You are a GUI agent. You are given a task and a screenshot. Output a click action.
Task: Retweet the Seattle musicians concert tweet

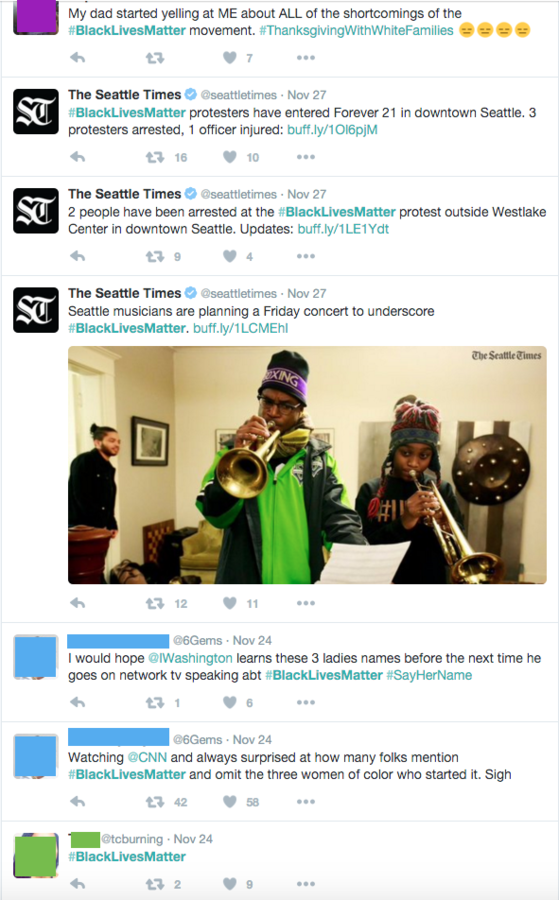click(x=155, y=603)
